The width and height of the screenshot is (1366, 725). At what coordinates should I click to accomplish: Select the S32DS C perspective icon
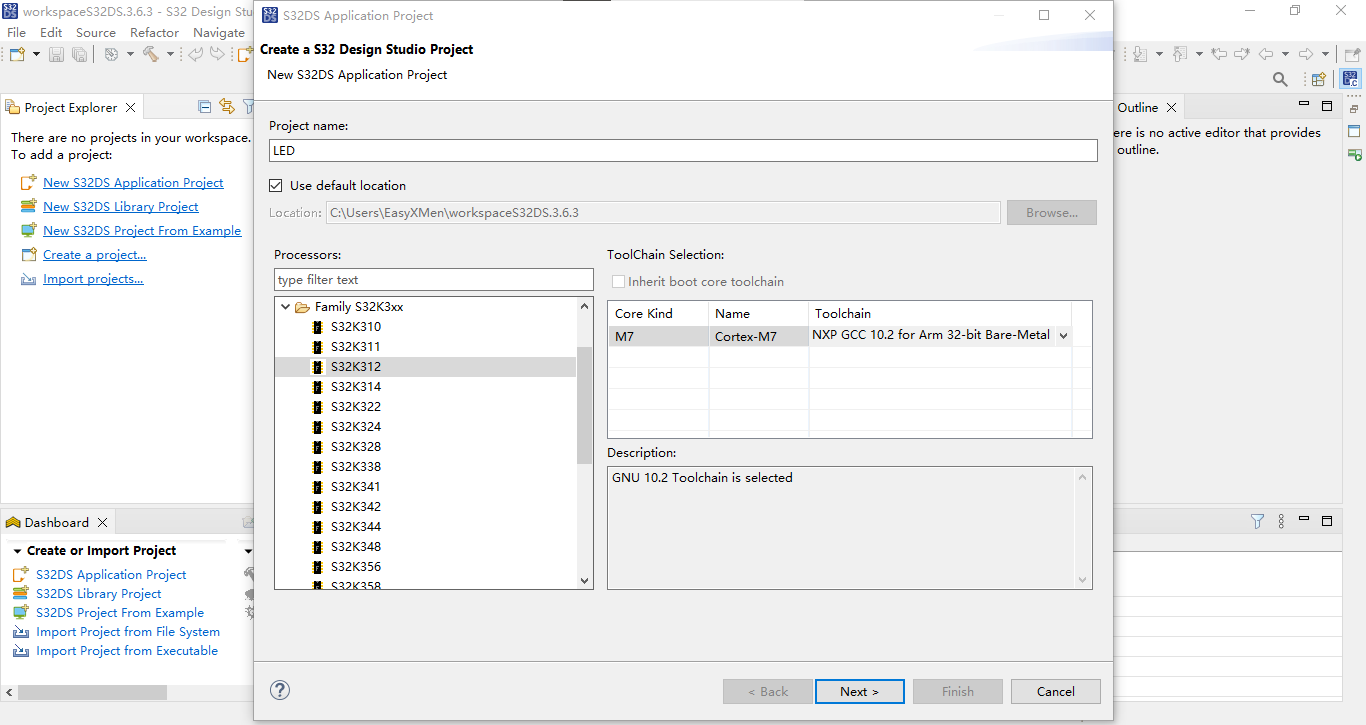pyautogui.click(x=1350, y=79)
